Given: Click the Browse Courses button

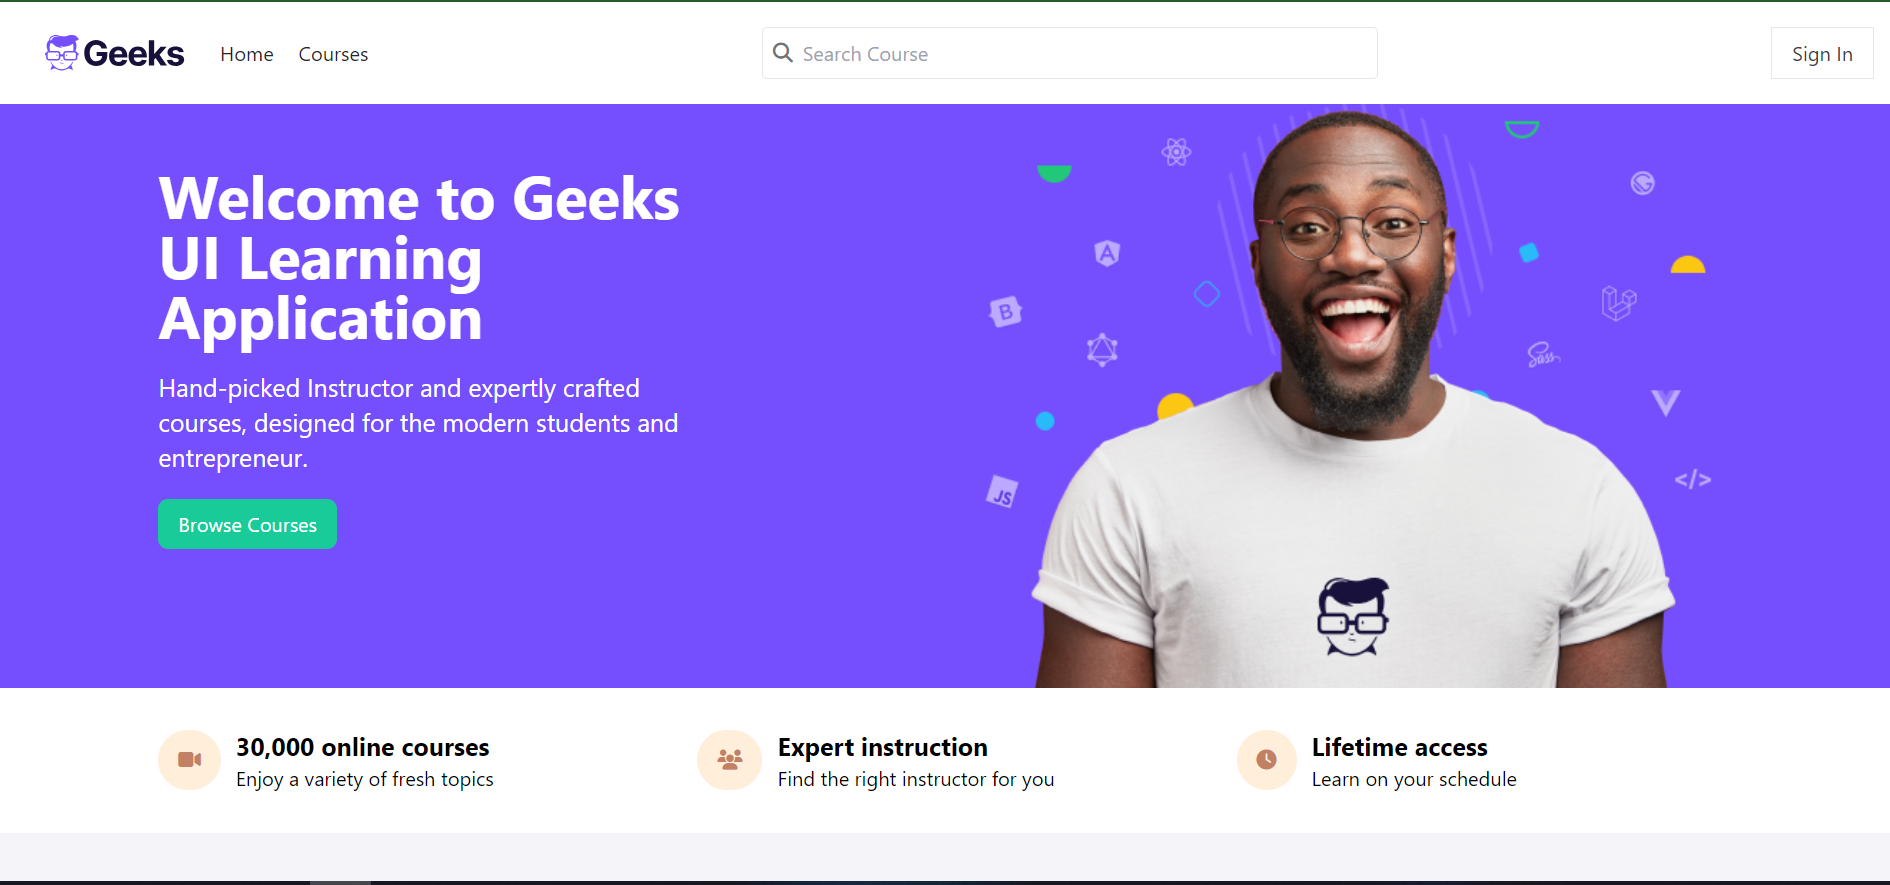Looking at the screenshot, I should [247, 524].
